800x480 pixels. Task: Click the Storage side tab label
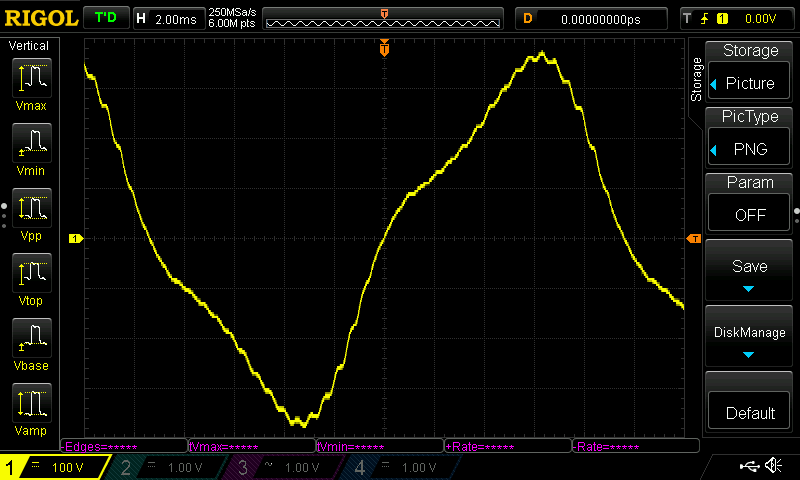[x=696, y=80]
